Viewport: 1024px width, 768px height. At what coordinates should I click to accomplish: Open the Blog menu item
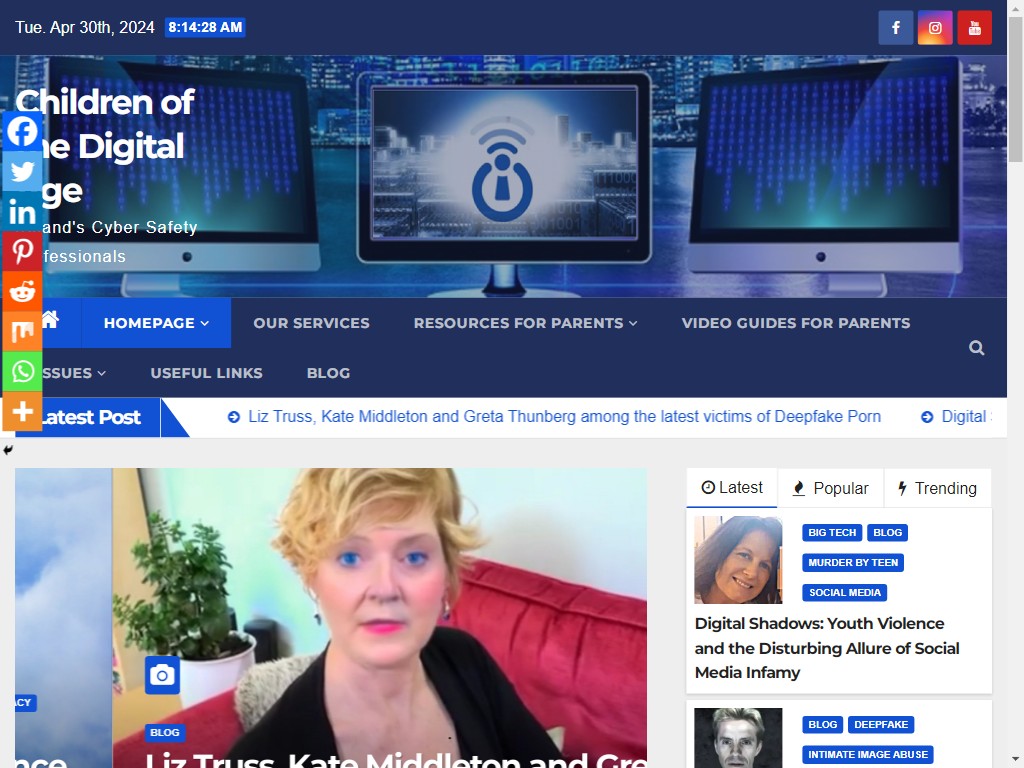(x=328, y=373)
